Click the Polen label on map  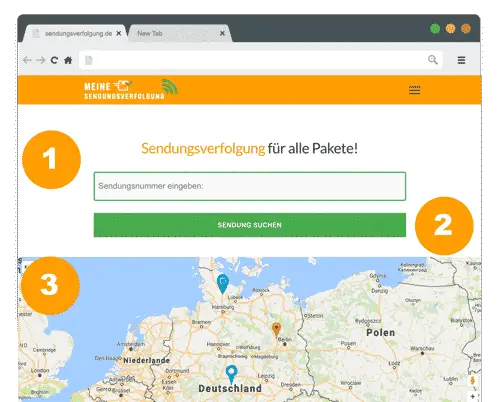pyautogui.click(x=381, y=332)
